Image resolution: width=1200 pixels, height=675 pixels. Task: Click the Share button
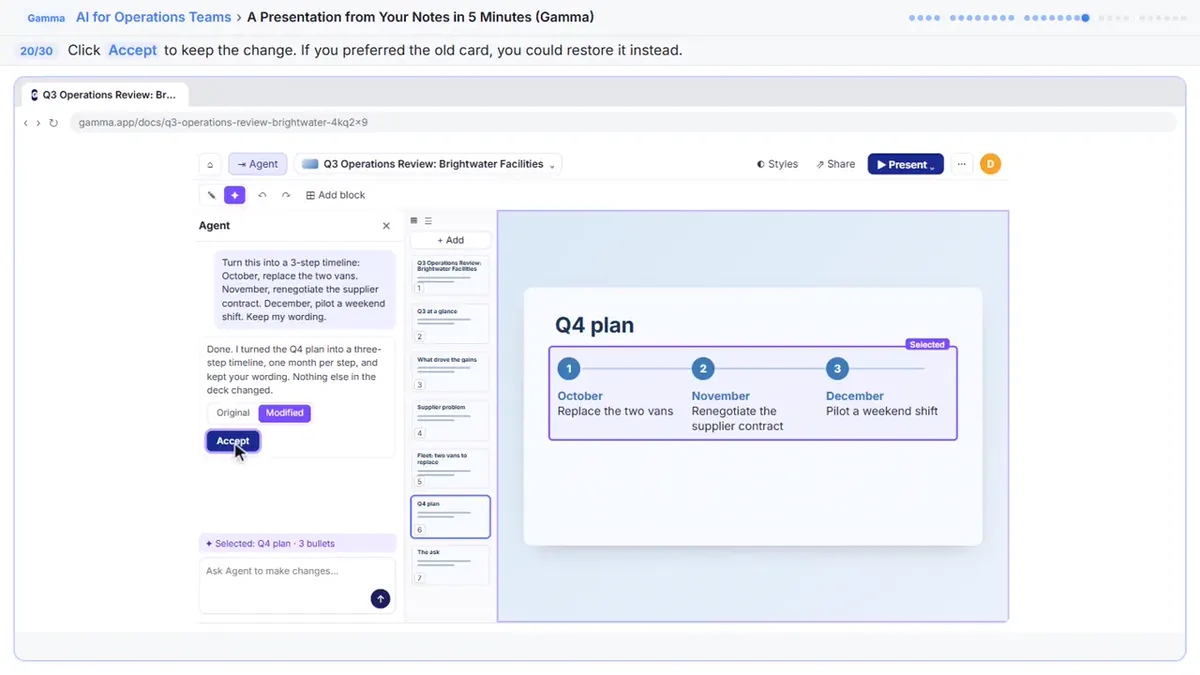click(836, 164)
